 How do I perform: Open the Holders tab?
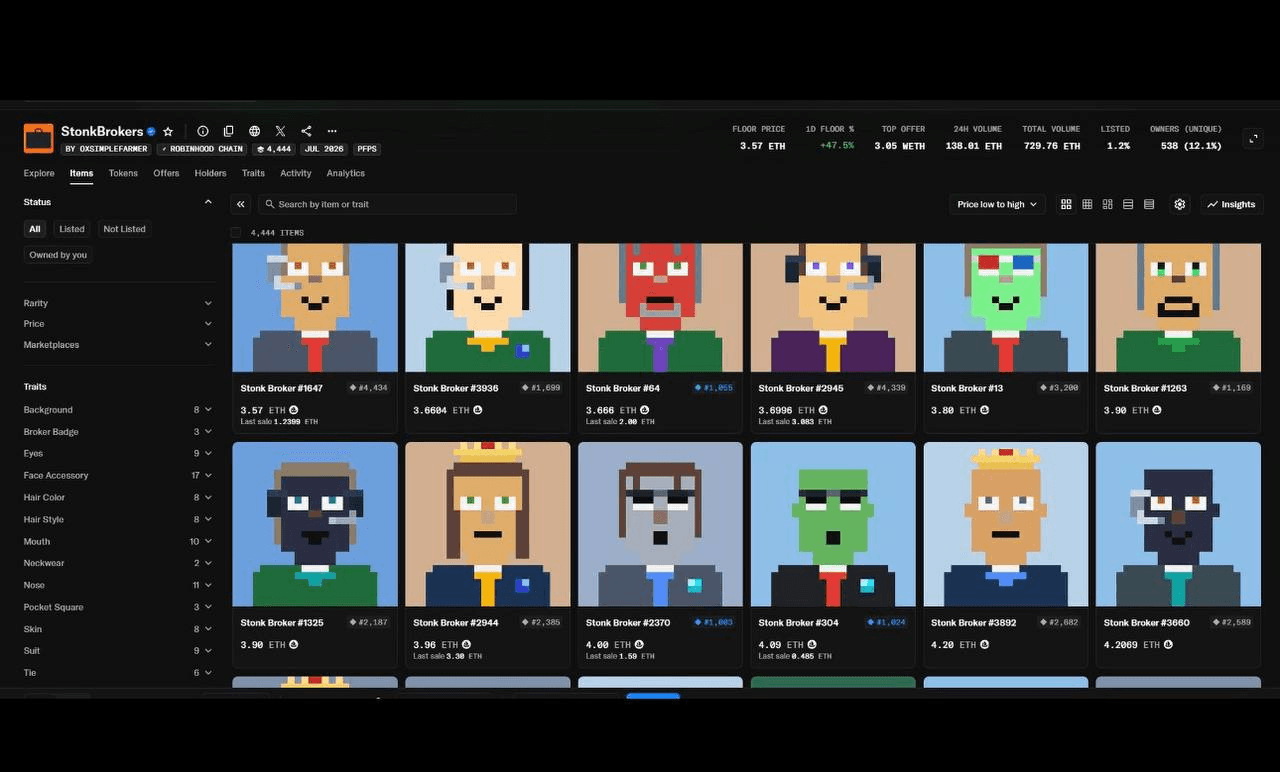pyautogui.click(x=210, y=173)
